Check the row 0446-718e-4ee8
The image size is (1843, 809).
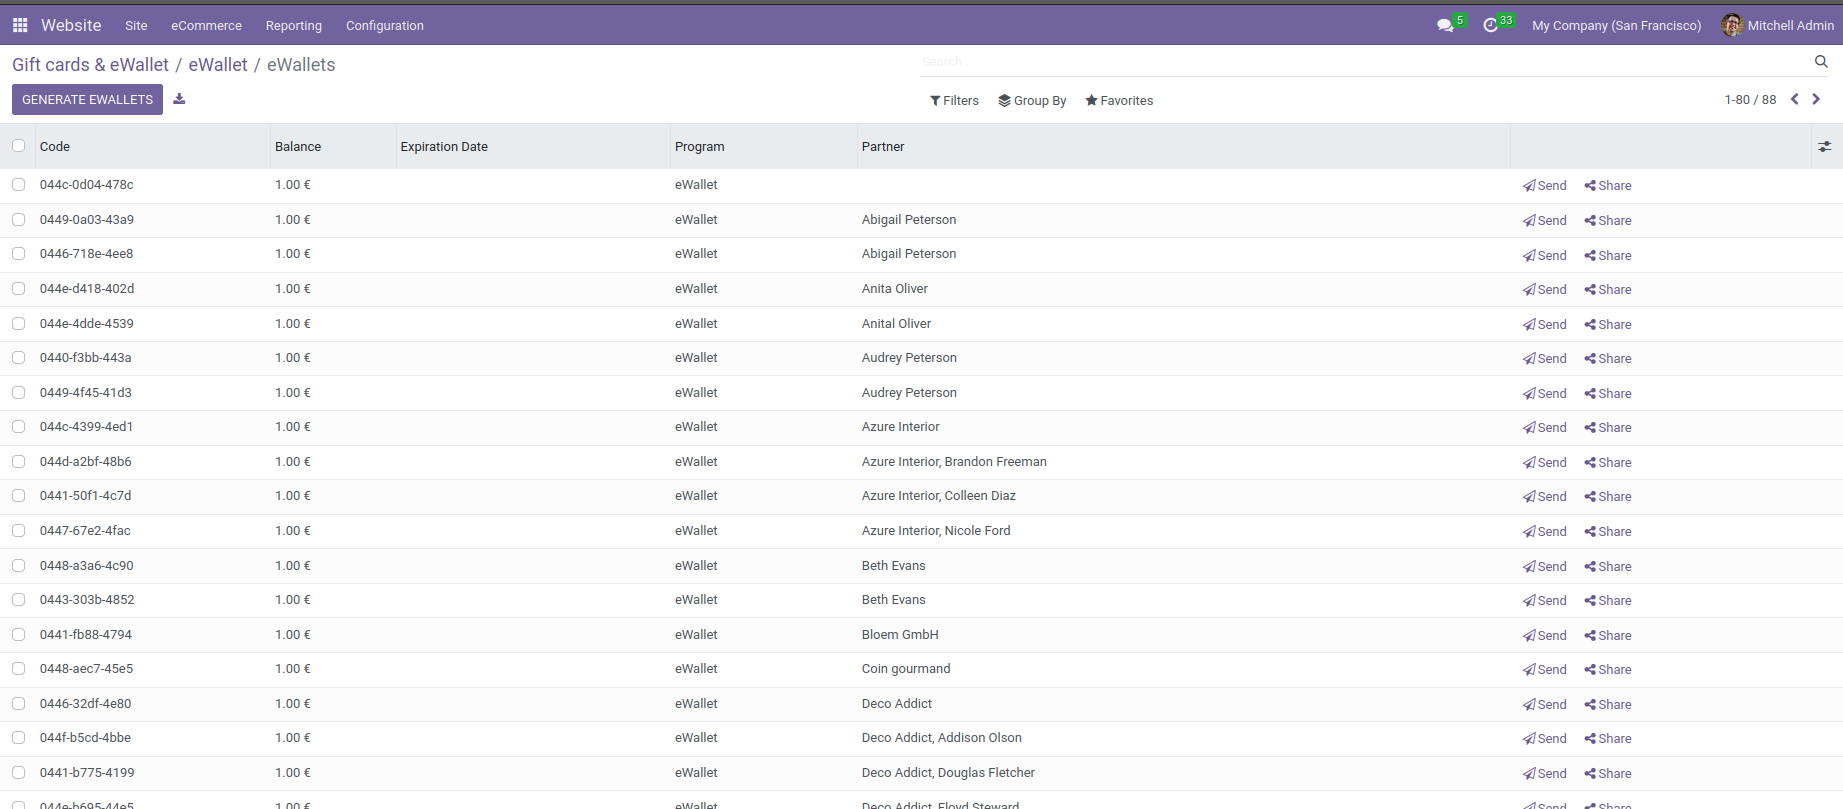click(18, 254)
